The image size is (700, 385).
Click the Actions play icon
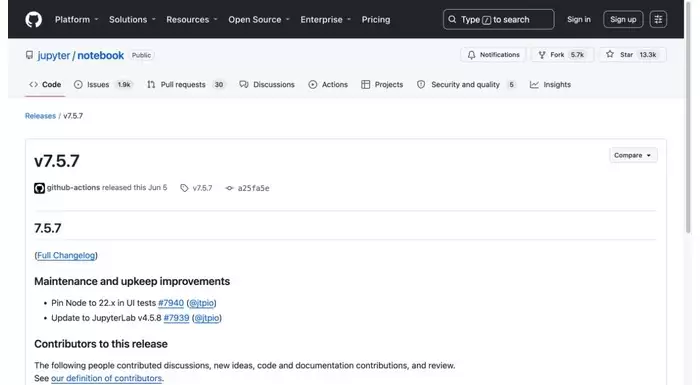click(x=312, y=84)
